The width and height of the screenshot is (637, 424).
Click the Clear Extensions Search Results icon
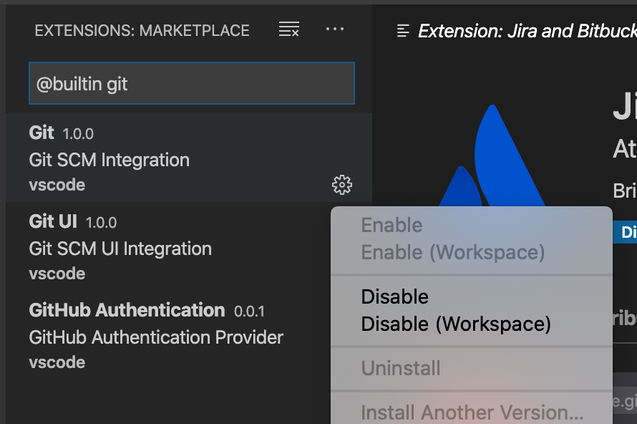coord(289,29)
